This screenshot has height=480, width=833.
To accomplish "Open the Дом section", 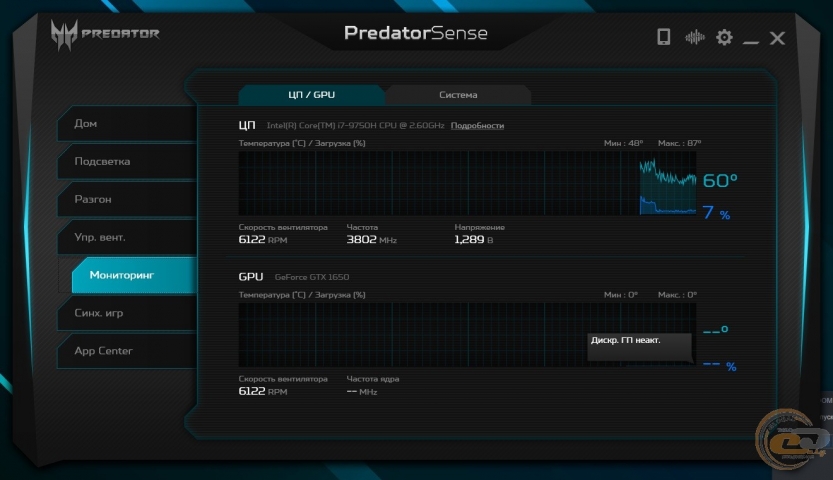I will (127, 124).
